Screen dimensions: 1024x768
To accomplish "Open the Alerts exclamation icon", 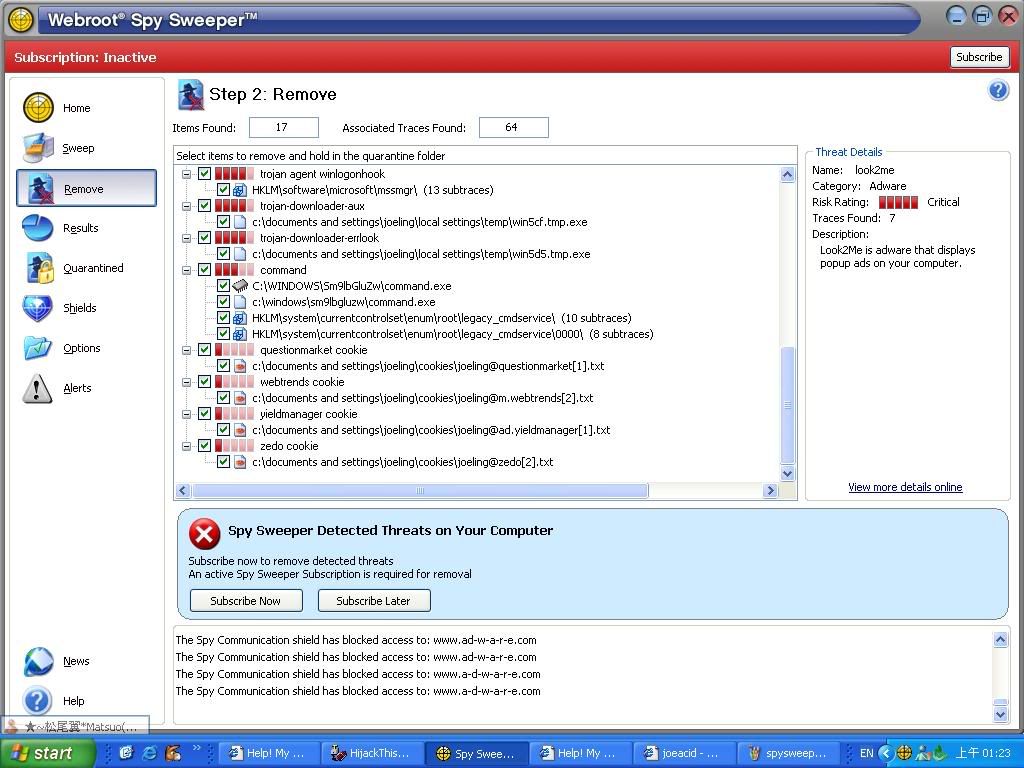I will [37, 388].
